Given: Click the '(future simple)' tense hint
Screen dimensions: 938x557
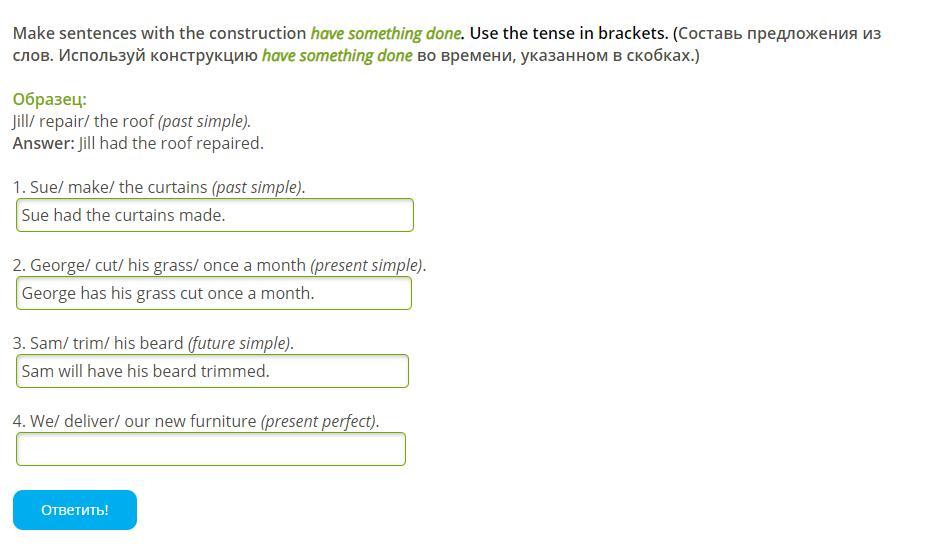Looking at the screenshot, I should tap(240, 343).
